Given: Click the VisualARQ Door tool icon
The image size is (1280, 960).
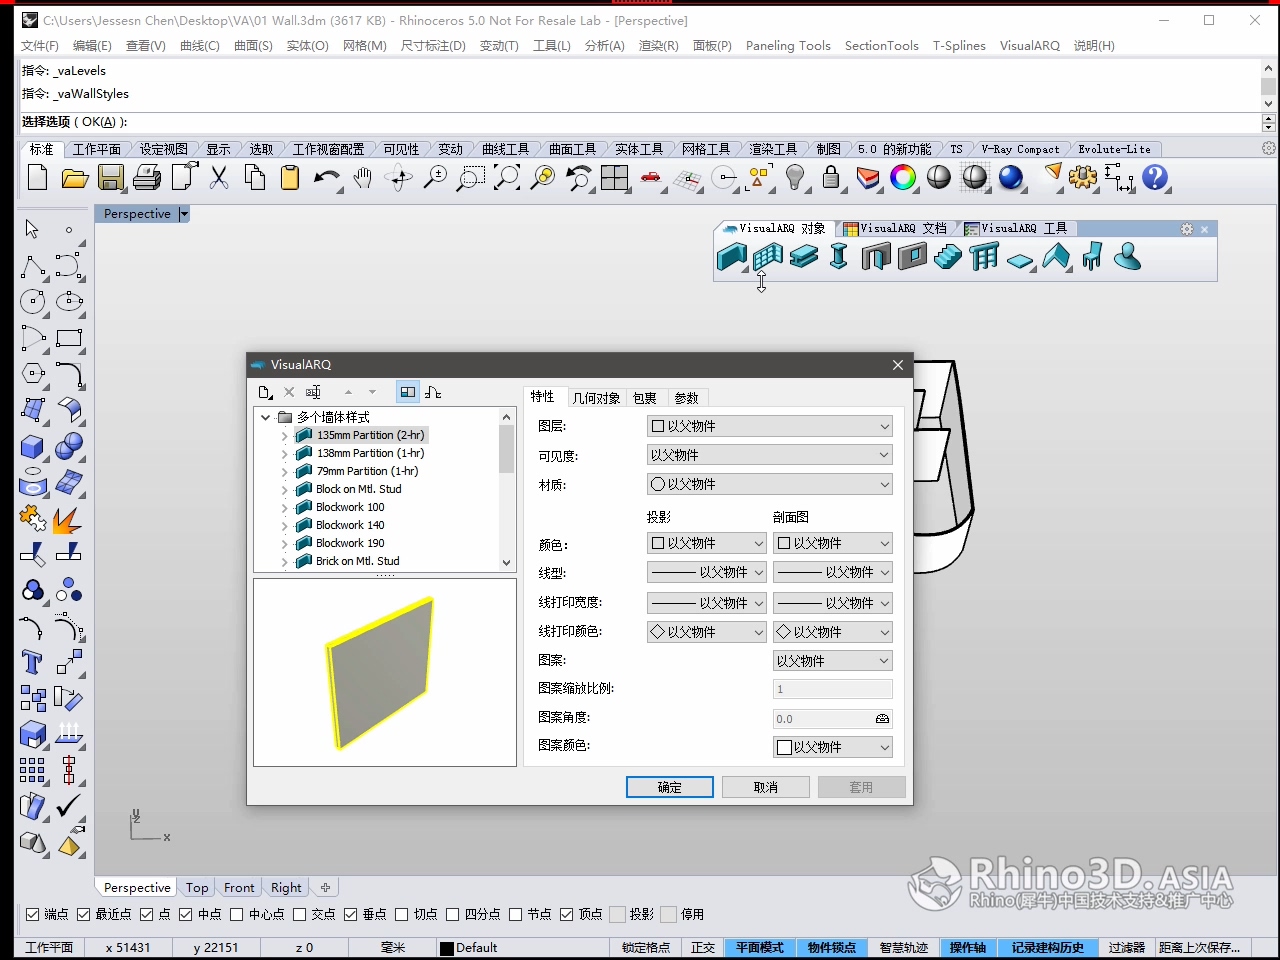Looking at the screenshot, I should point(876,257).
